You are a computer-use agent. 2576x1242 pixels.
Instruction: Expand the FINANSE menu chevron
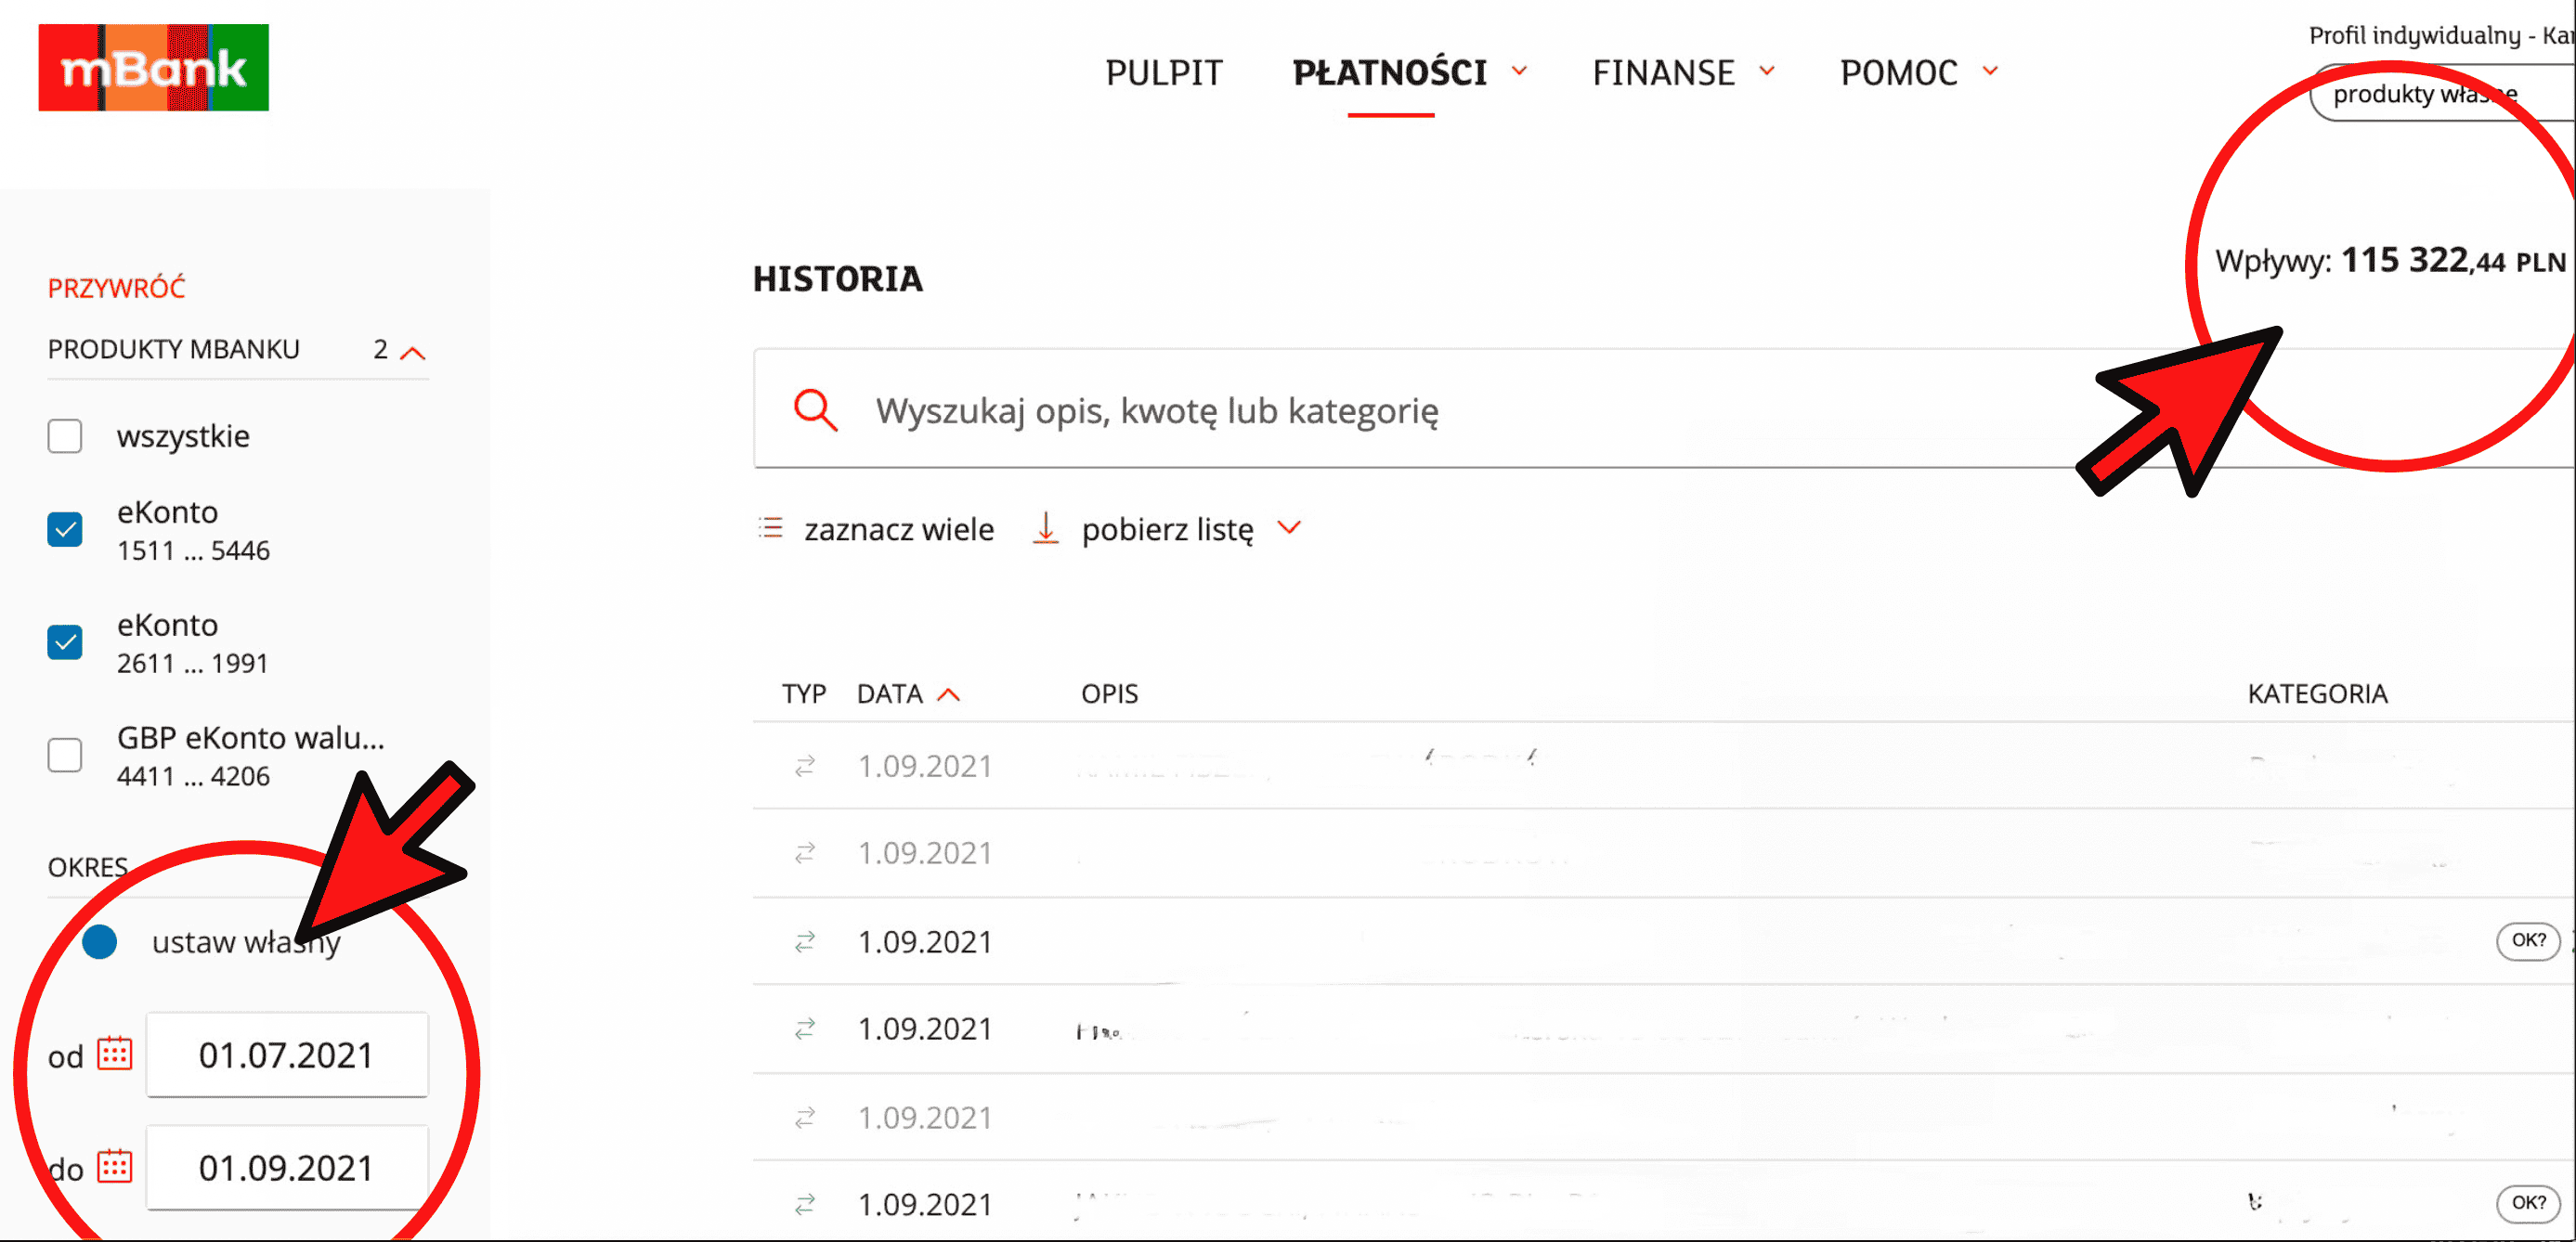1767,71
